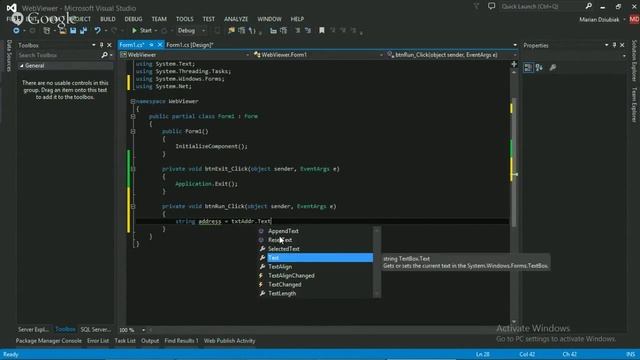Collapse the General toolbox group

click(22, 66)
